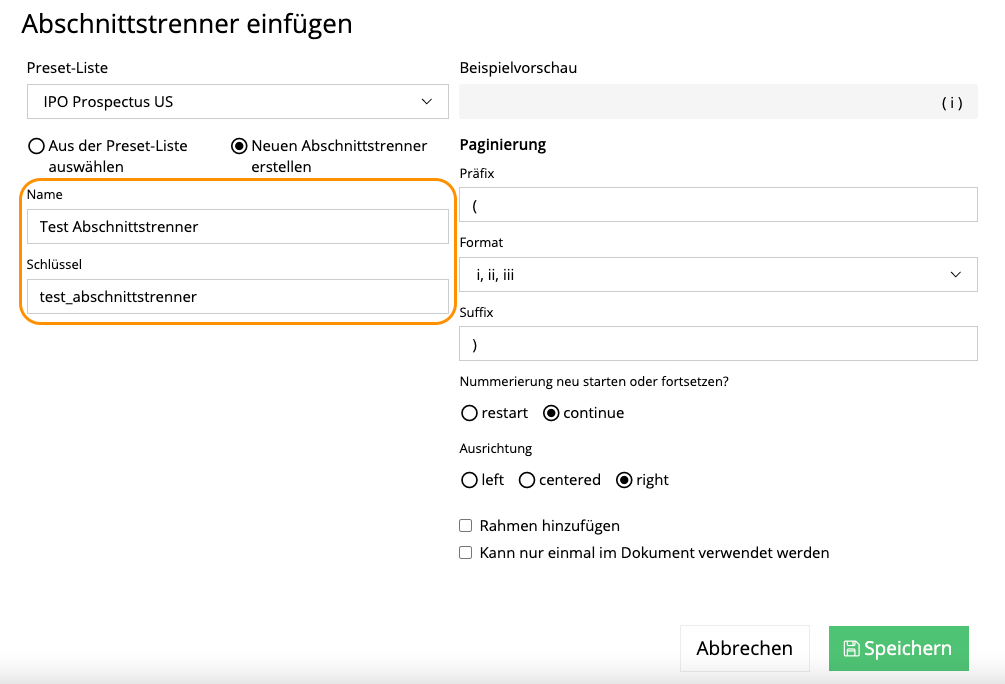Click the Suffix input field
This screenshot has width=1005, height=684.
[718, 344]
